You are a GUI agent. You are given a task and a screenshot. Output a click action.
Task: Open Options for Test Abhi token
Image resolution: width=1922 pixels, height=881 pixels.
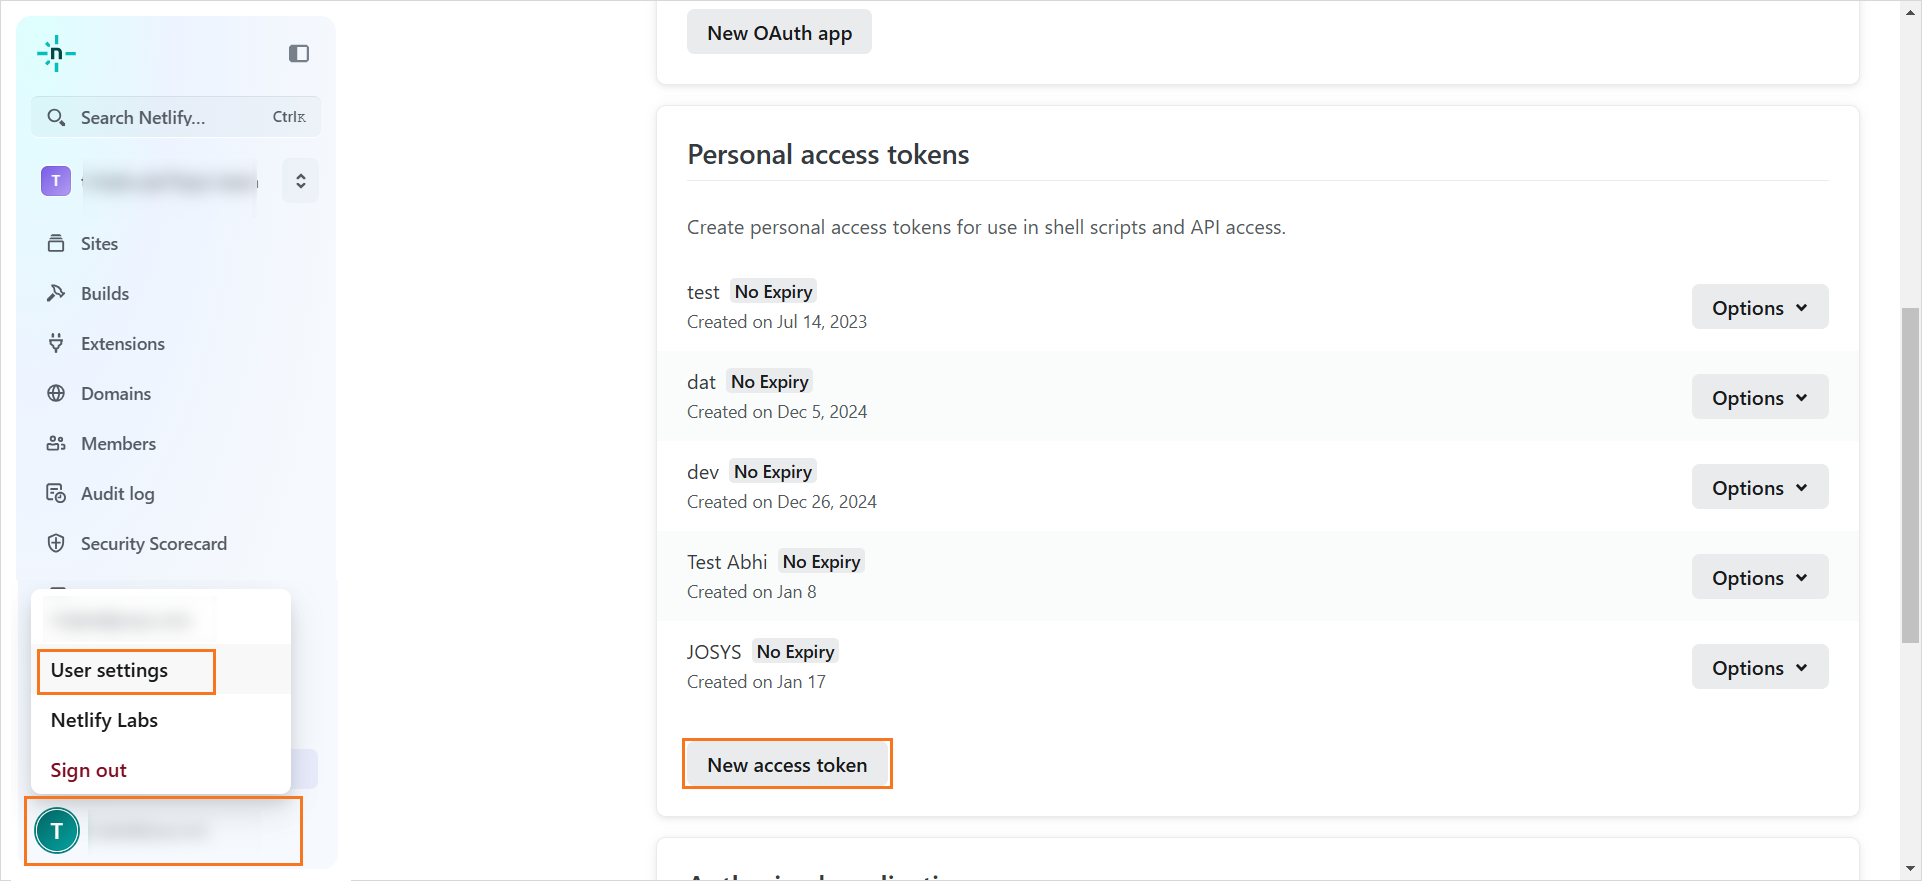point(1760,577)
